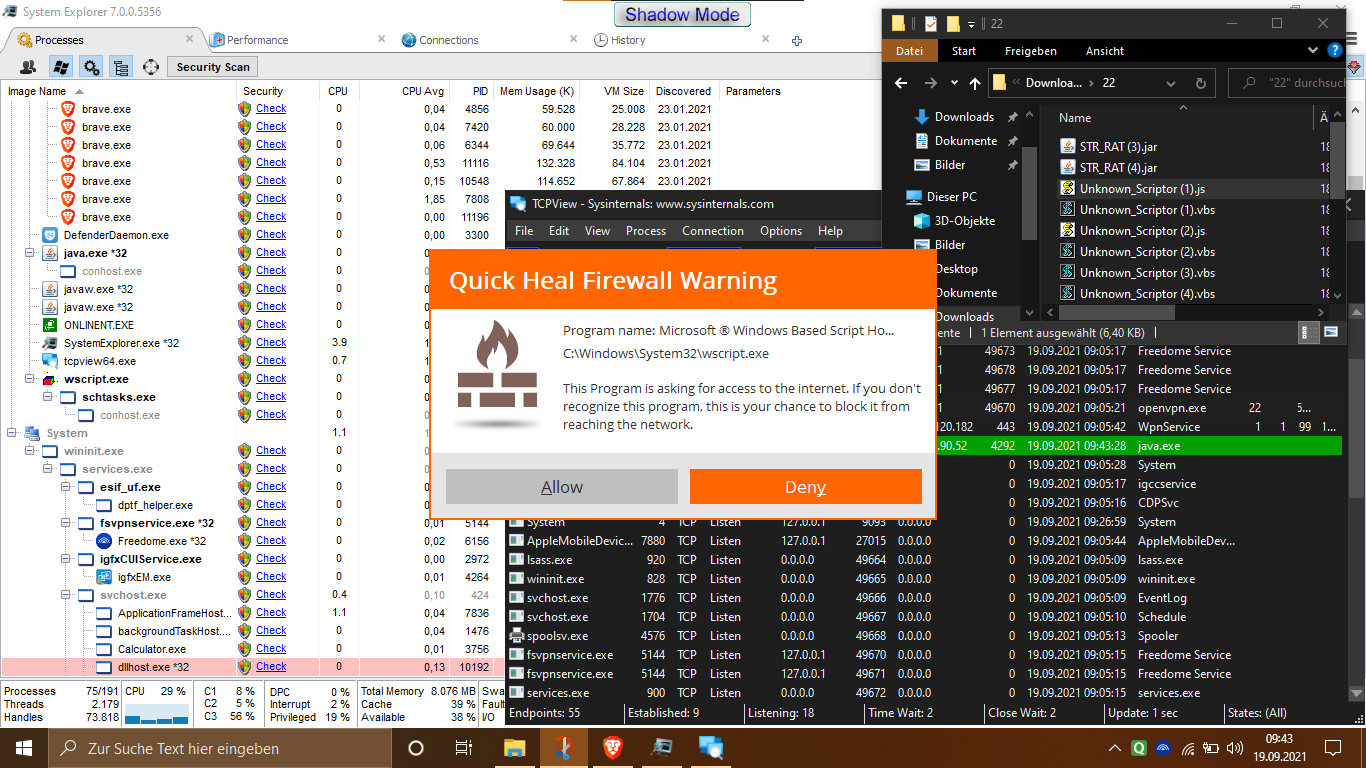Click the Windows taskbar search box
This screenshot has height=768, width=1366.
pos(219,748)
